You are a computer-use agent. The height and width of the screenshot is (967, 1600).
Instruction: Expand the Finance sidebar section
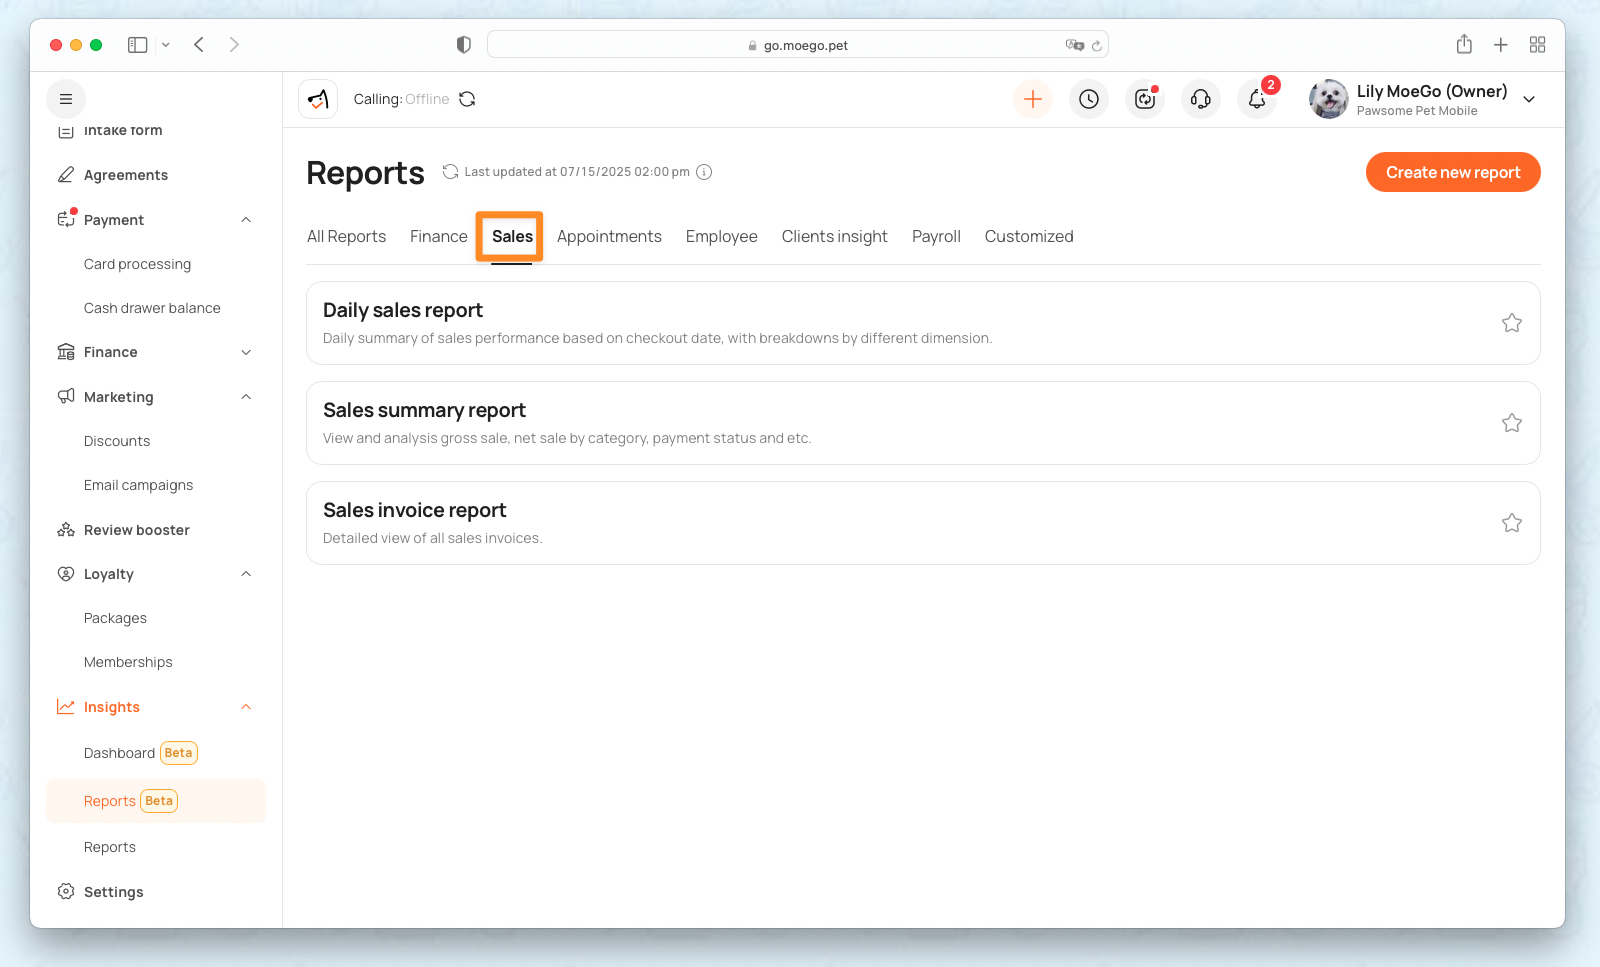246,352
